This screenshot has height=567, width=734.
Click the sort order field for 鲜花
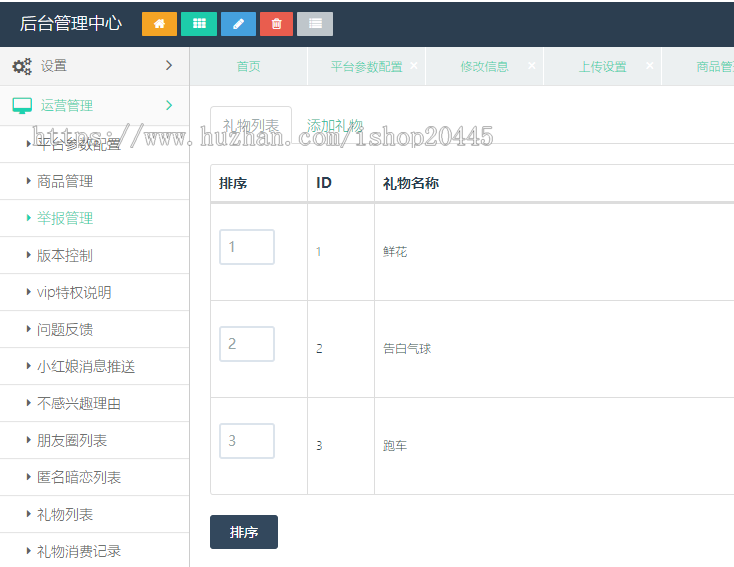coord(246,247)
